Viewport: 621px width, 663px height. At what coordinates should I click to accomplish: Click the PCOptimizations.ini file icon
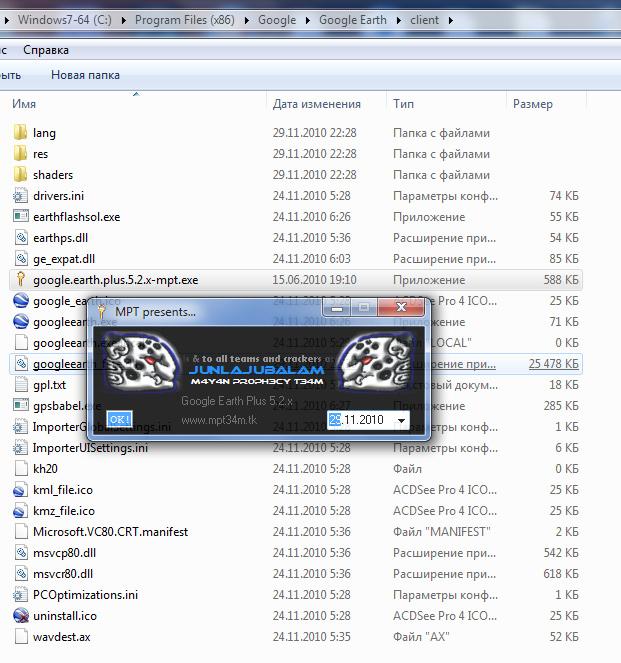click(20, 595)
